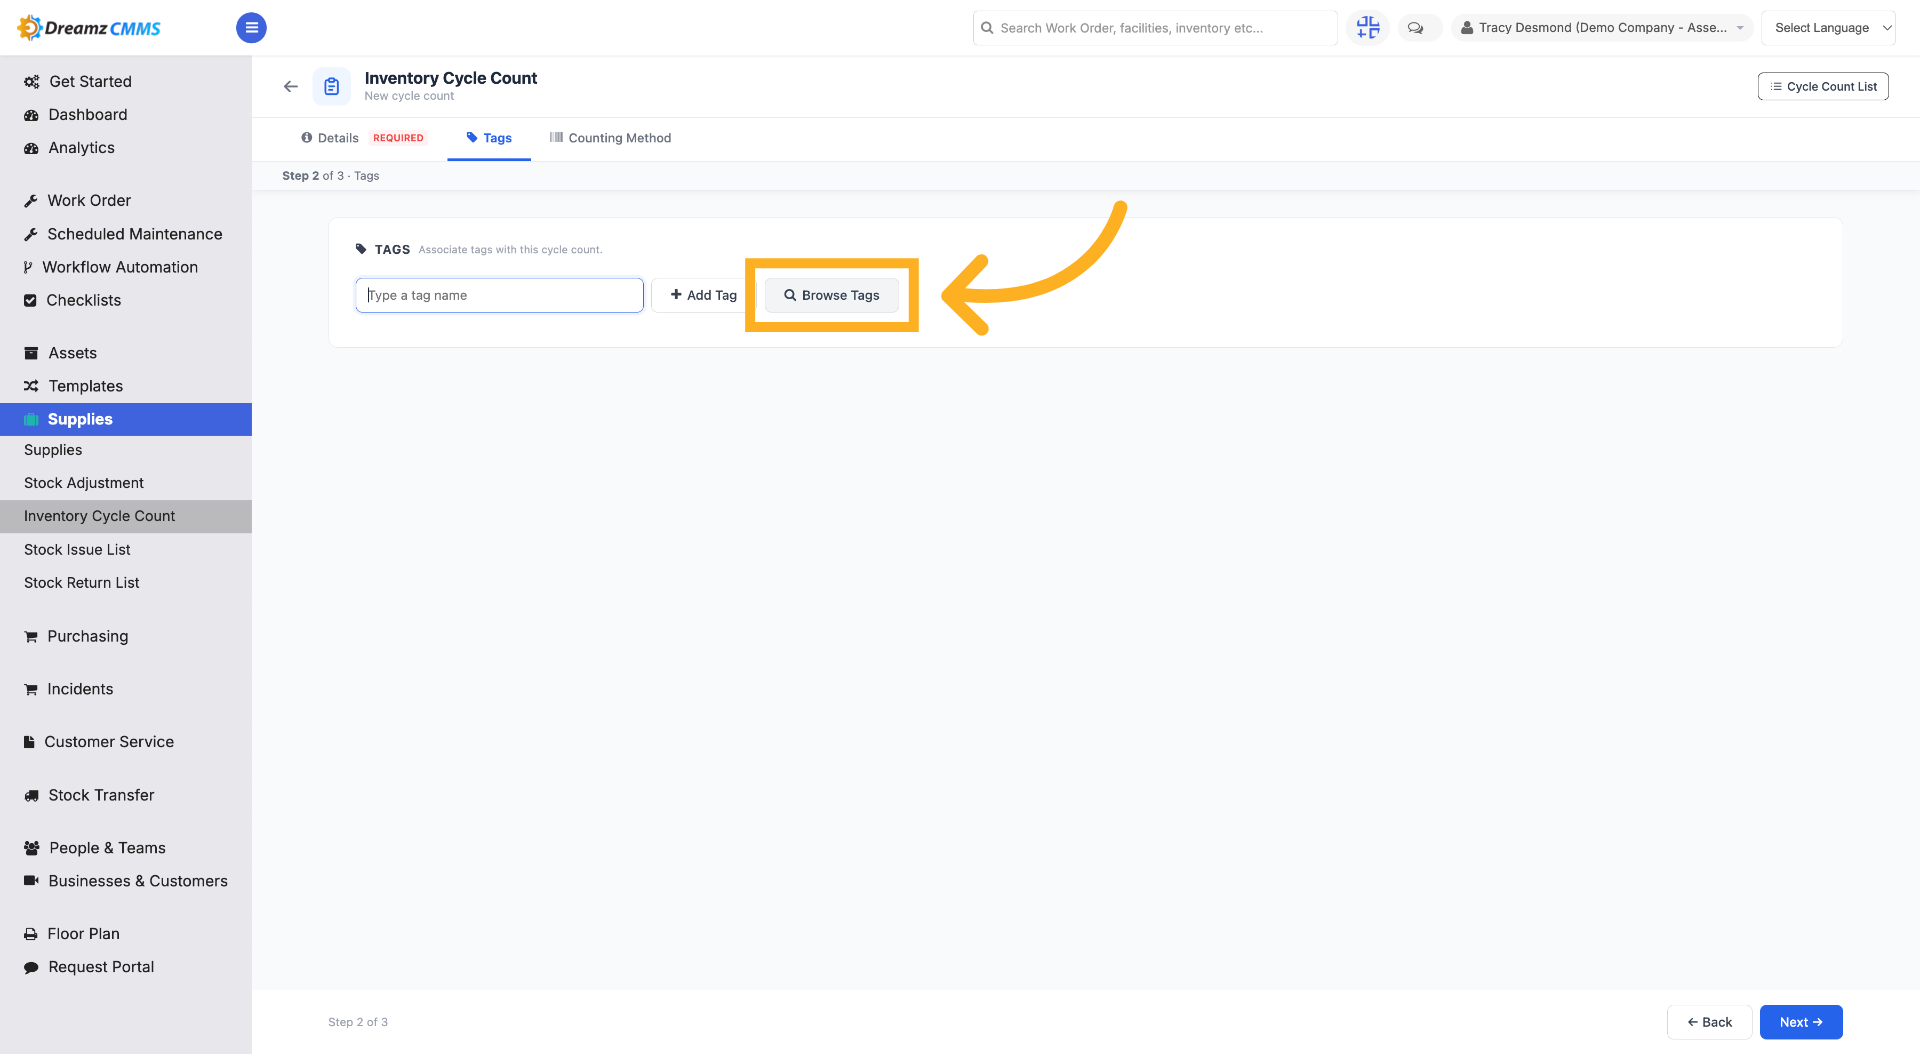This screenshot has width=1920, height=1054.
Task: Open the Tracy Desmond account dropdown
Action: 1602,28
